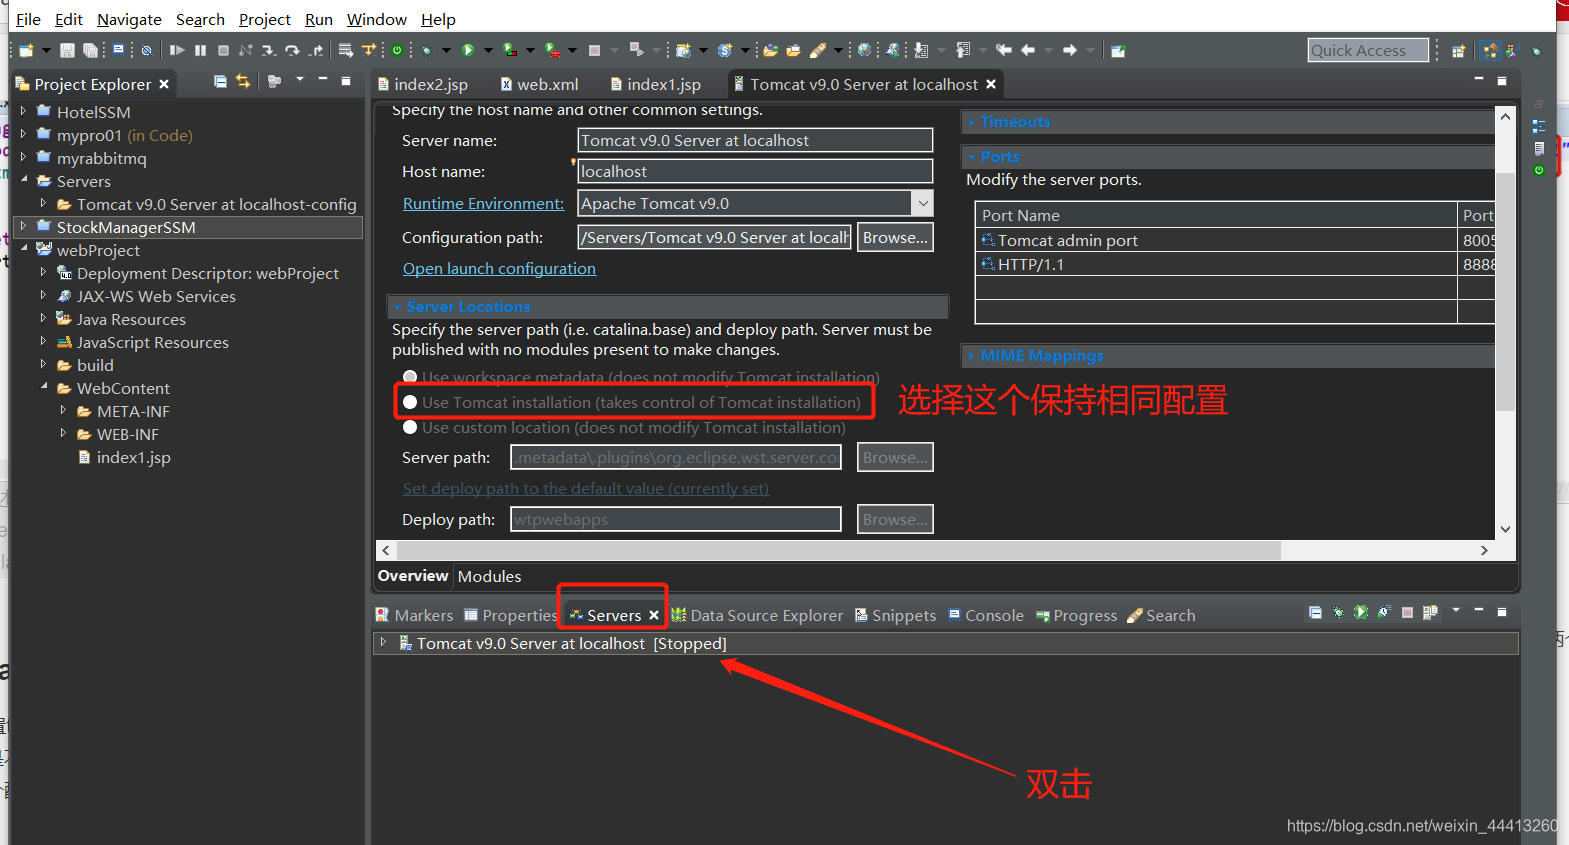Click the Server name input field

(x=755, y=140)
